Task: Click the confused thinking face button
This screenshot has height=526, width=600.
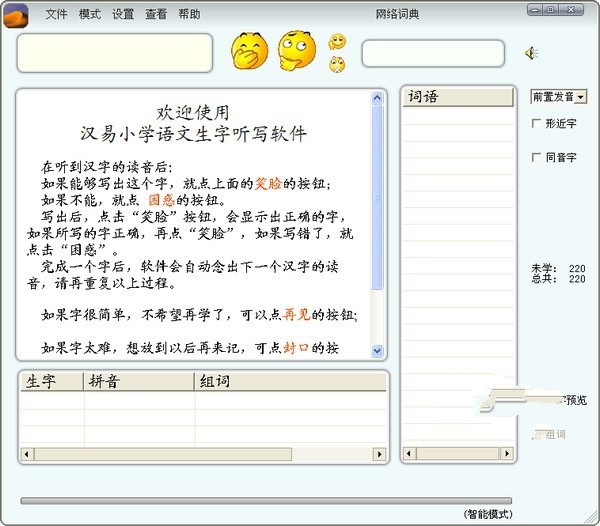Action: 297,50
